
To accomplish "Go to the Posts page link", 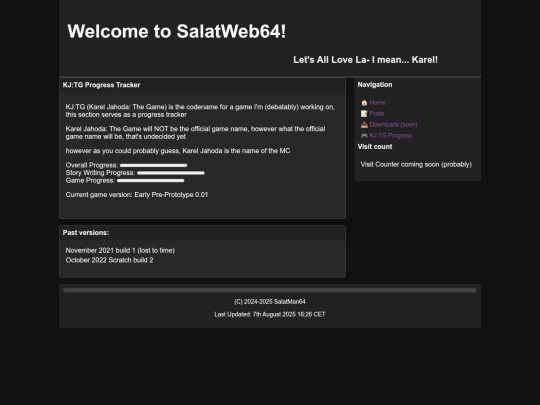I will click(x=377, y=114).
